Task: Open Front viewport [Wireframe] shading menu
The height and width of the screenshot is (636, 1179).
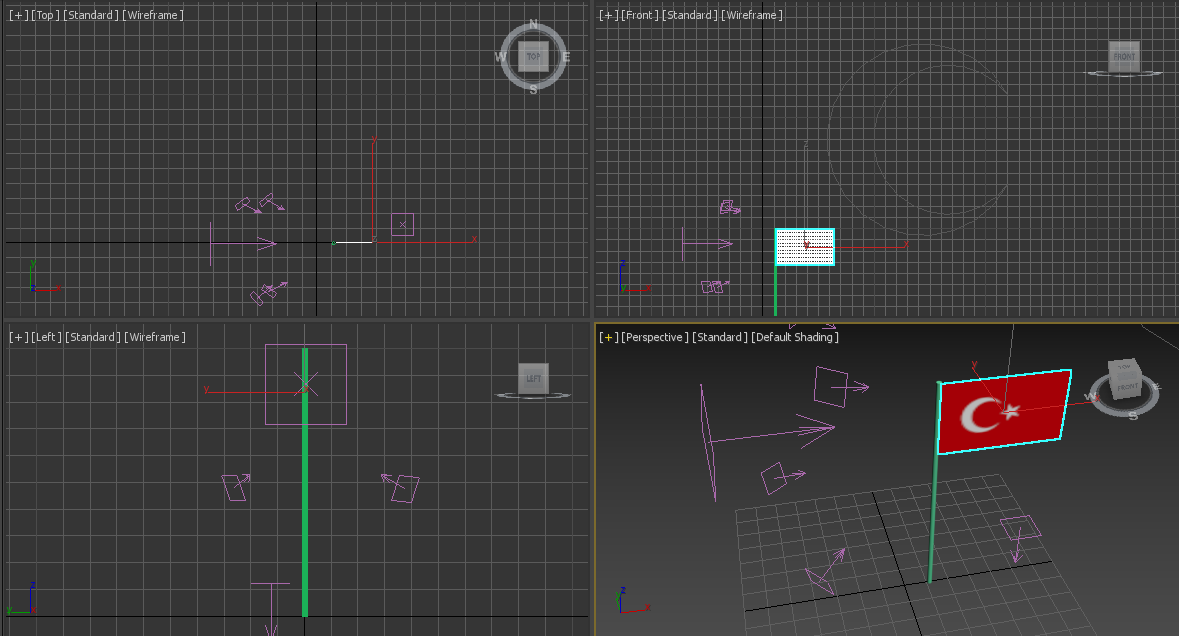Action: click(752, 15)
